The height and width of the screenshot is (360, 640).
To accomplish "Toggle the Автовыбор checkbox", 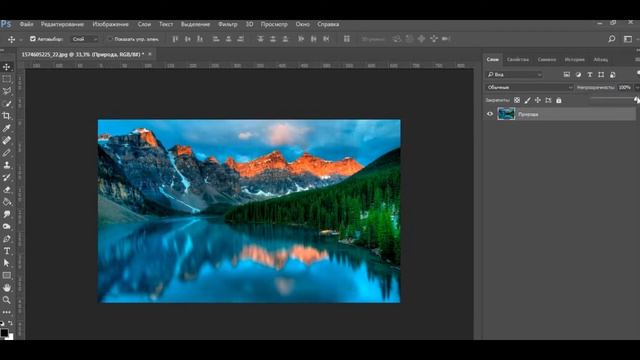I will [x=33, y=39].
